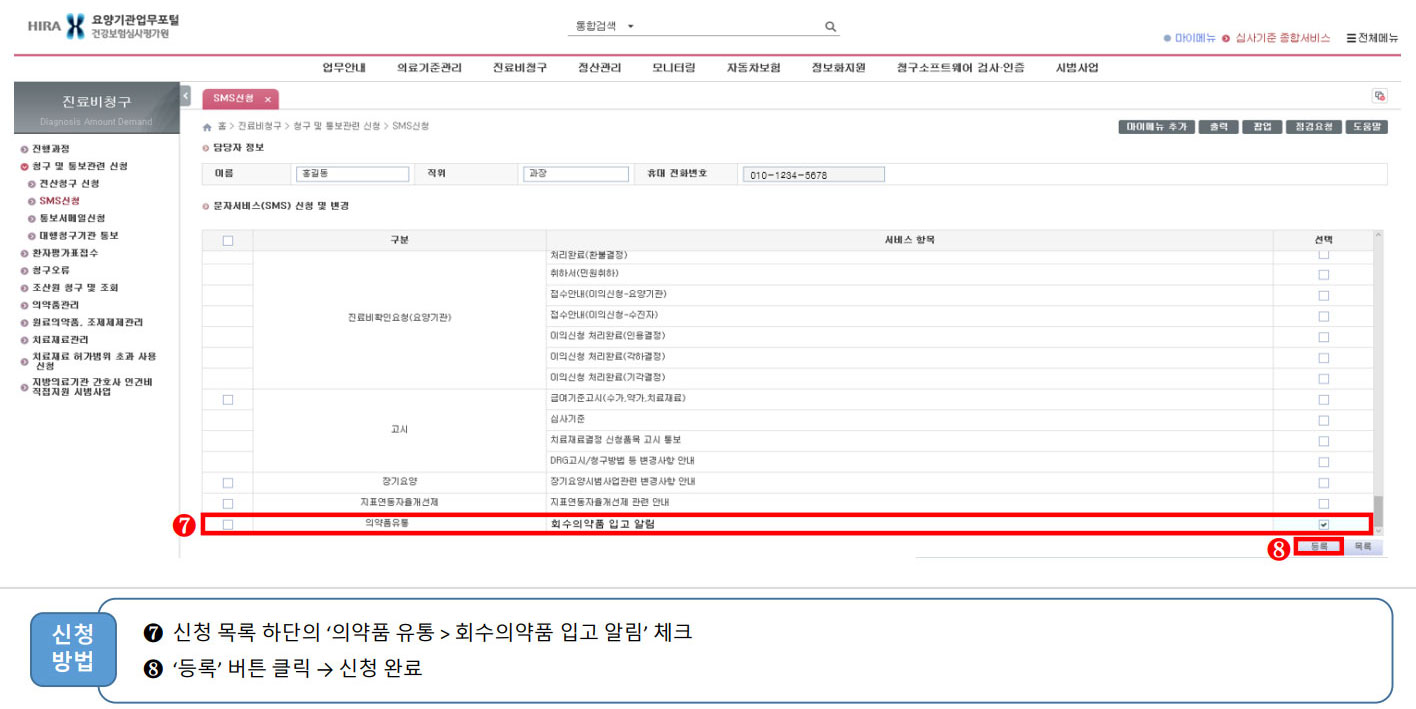
Task: Collapse the left sidebar with arrow handle
Action: point(185,95)
